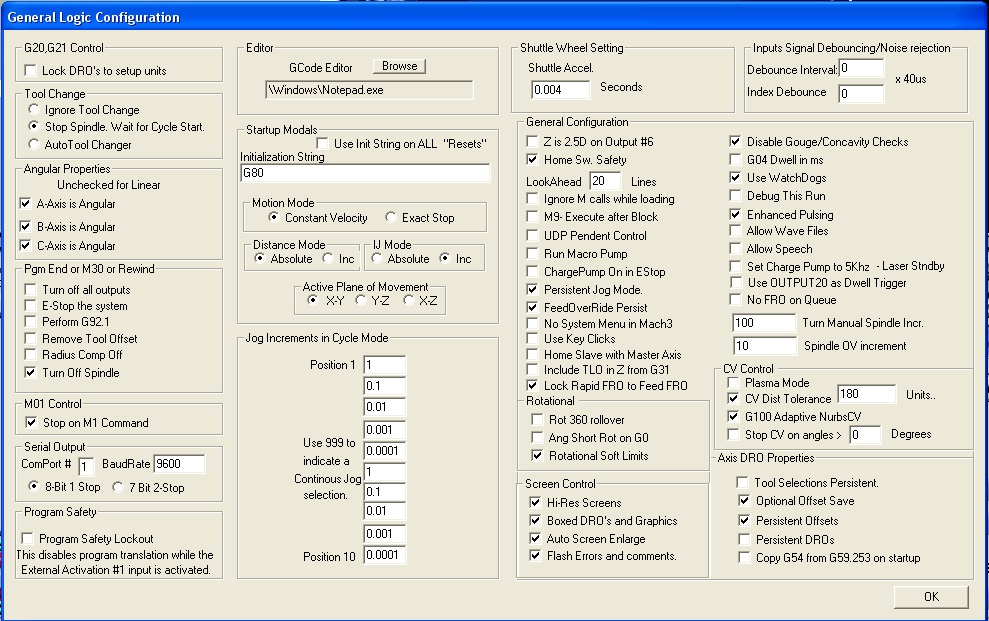The image size is (989, 621).
Task: Enable Lock DRO's to setup units
Action: coord(30,71)
